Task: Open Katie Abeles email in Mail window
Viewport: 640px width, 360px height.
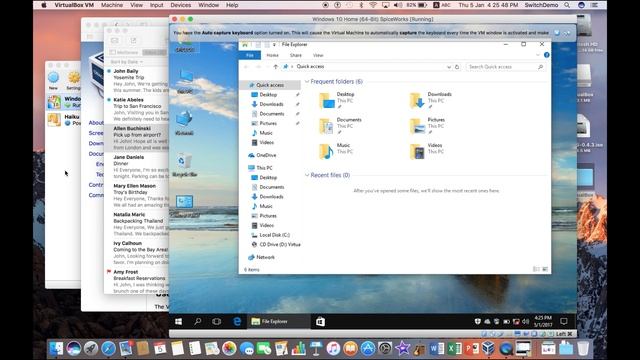Action: [x=137, y=109]
